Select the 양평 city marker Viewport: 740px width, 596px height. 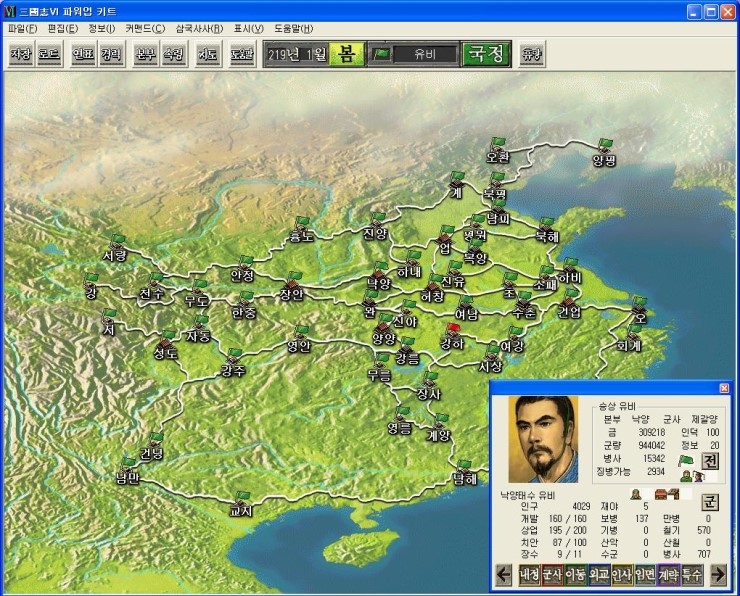[x=604, y=153]
